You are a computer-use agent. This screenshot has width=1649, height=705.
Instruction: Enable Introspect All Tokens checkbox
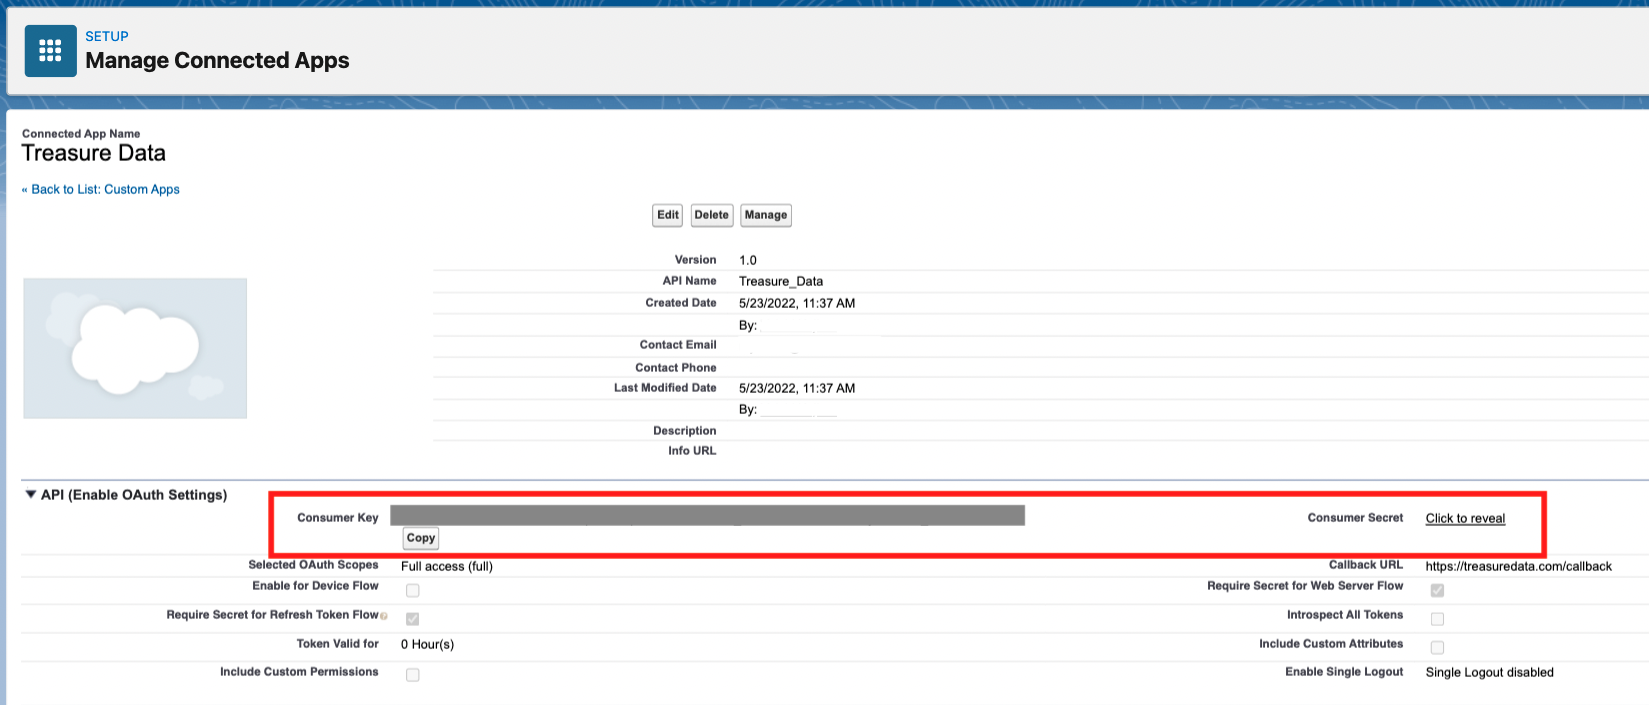tap(1437, 619)
